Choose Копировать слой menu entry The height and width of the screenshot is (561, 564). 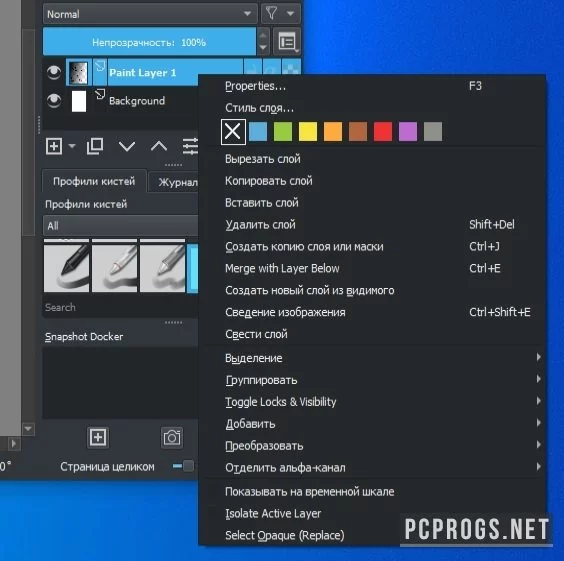tap(372, 181)
